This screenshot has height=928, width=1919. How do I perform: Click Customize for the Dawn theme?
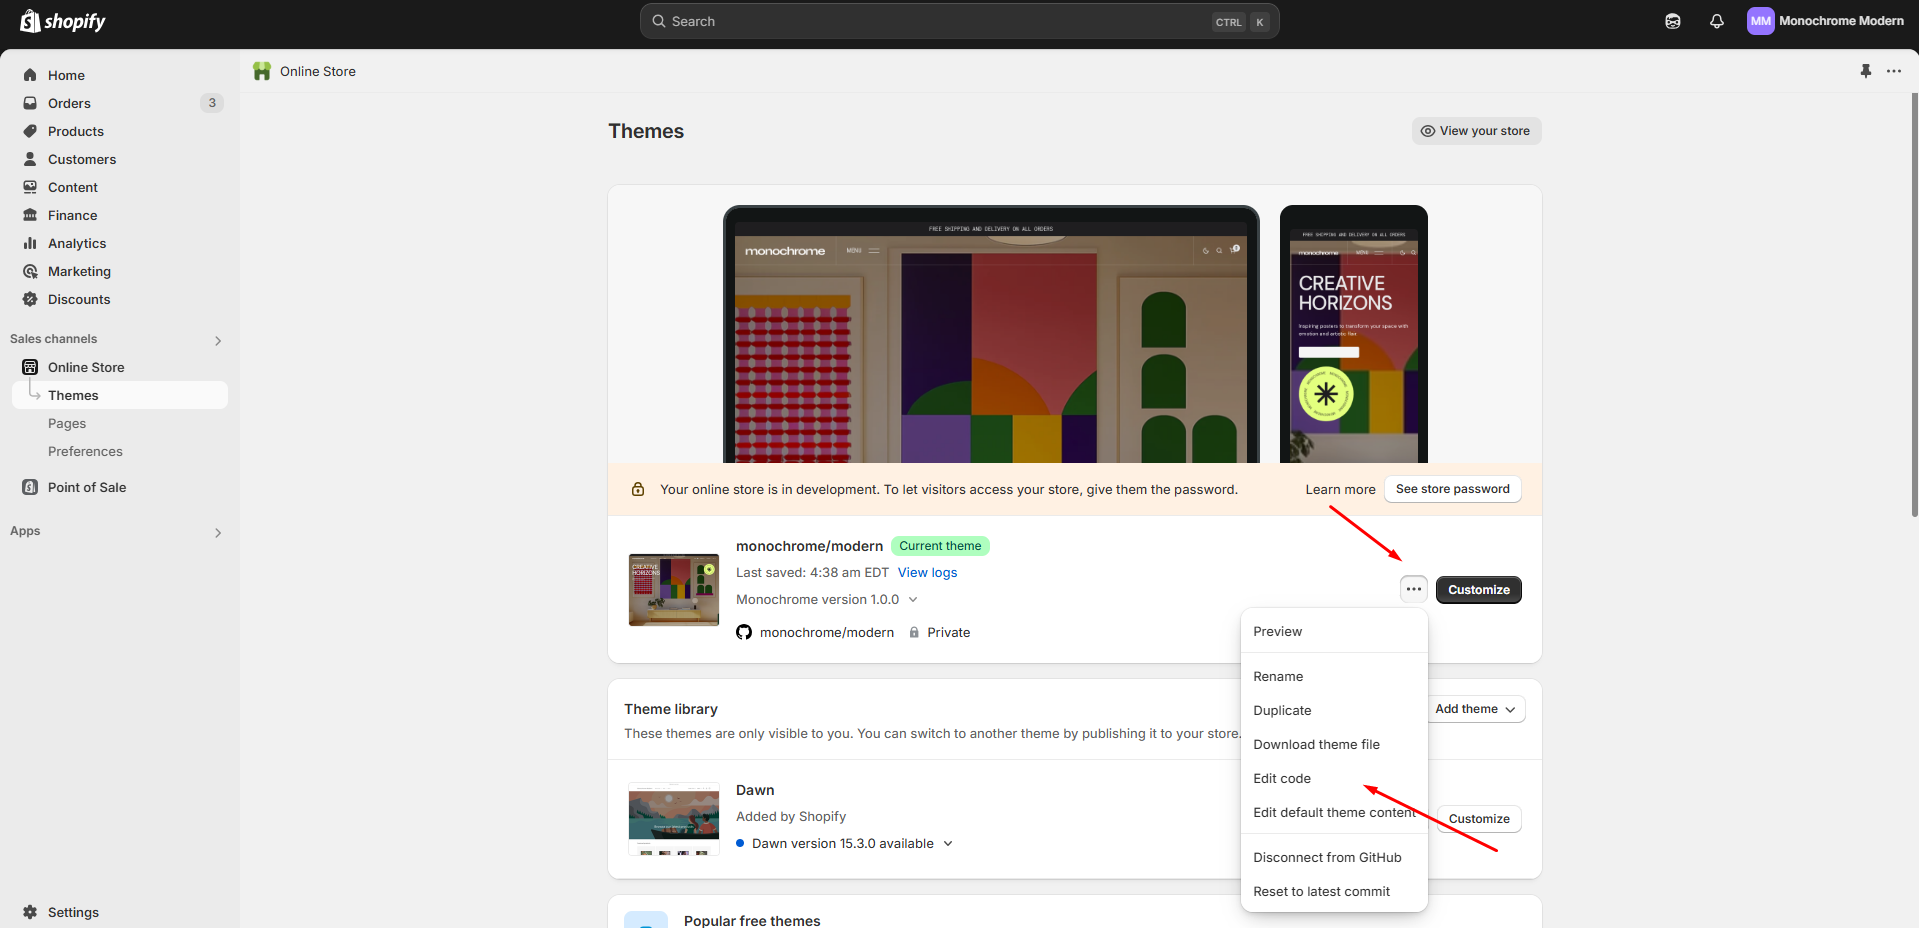(x=1479, y=818)
